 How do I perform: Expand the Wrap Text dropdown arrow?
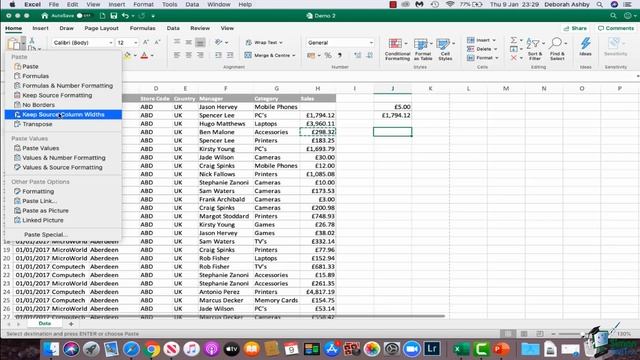coord(281,42)
